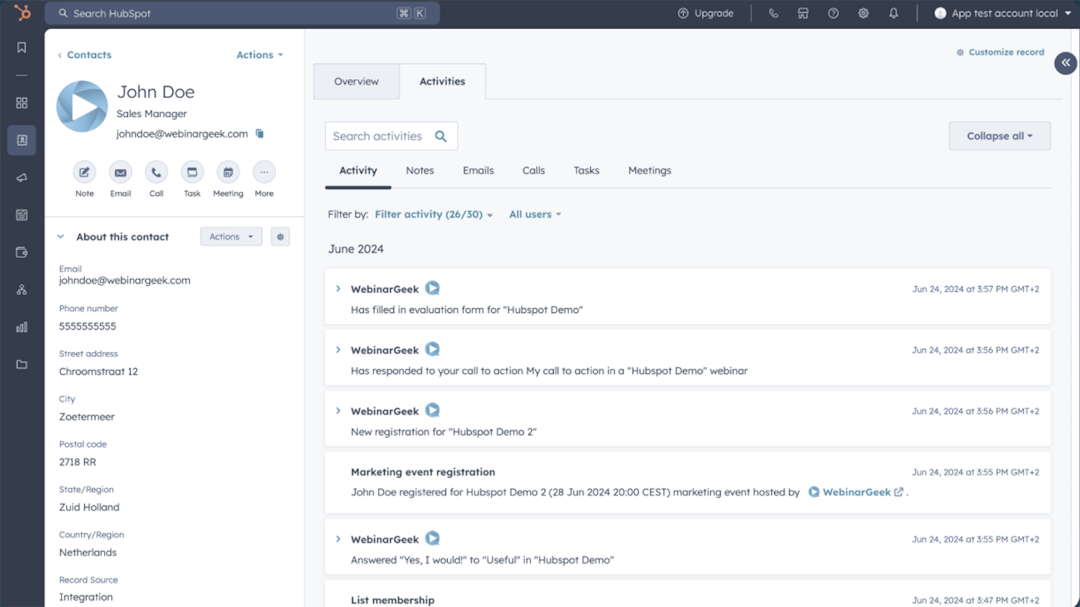Viewport: 1080px width, 607px height.
Task: Compose an Email to the contact
Action: coord(121,172)
